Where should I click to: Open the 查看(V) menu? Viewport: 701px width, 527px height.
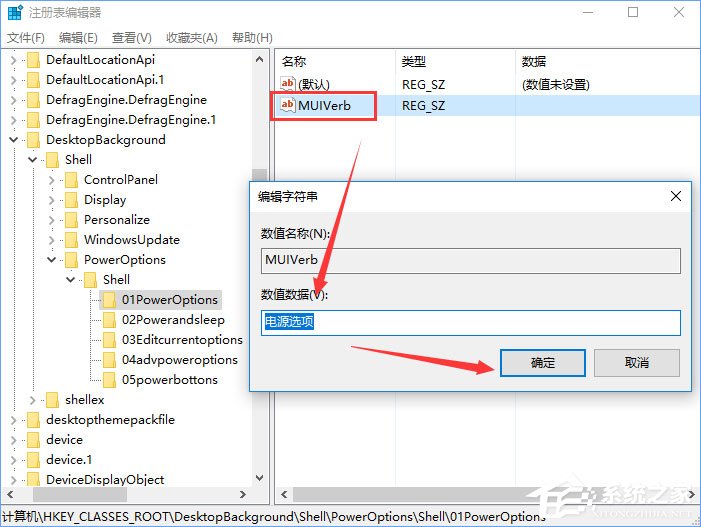coord(131,38)
